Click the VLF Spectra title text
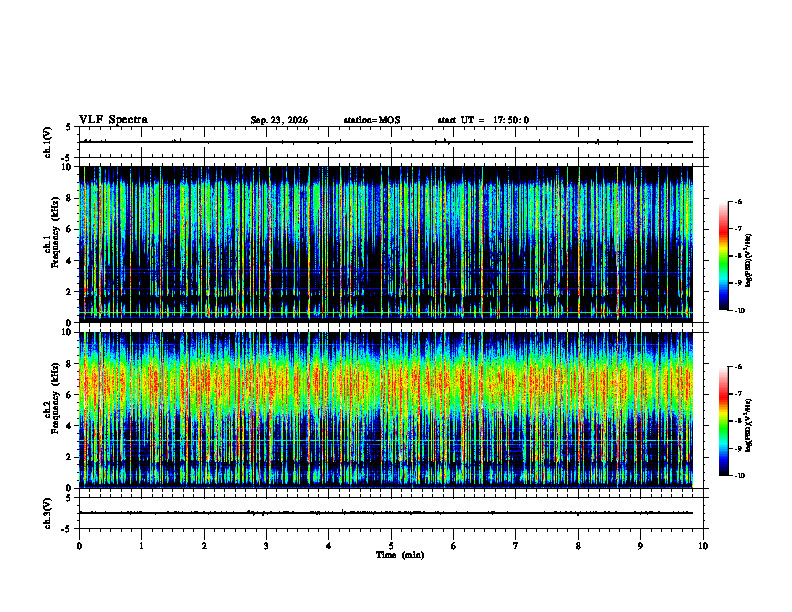792x612 pixels. click(x=113, y=120)
